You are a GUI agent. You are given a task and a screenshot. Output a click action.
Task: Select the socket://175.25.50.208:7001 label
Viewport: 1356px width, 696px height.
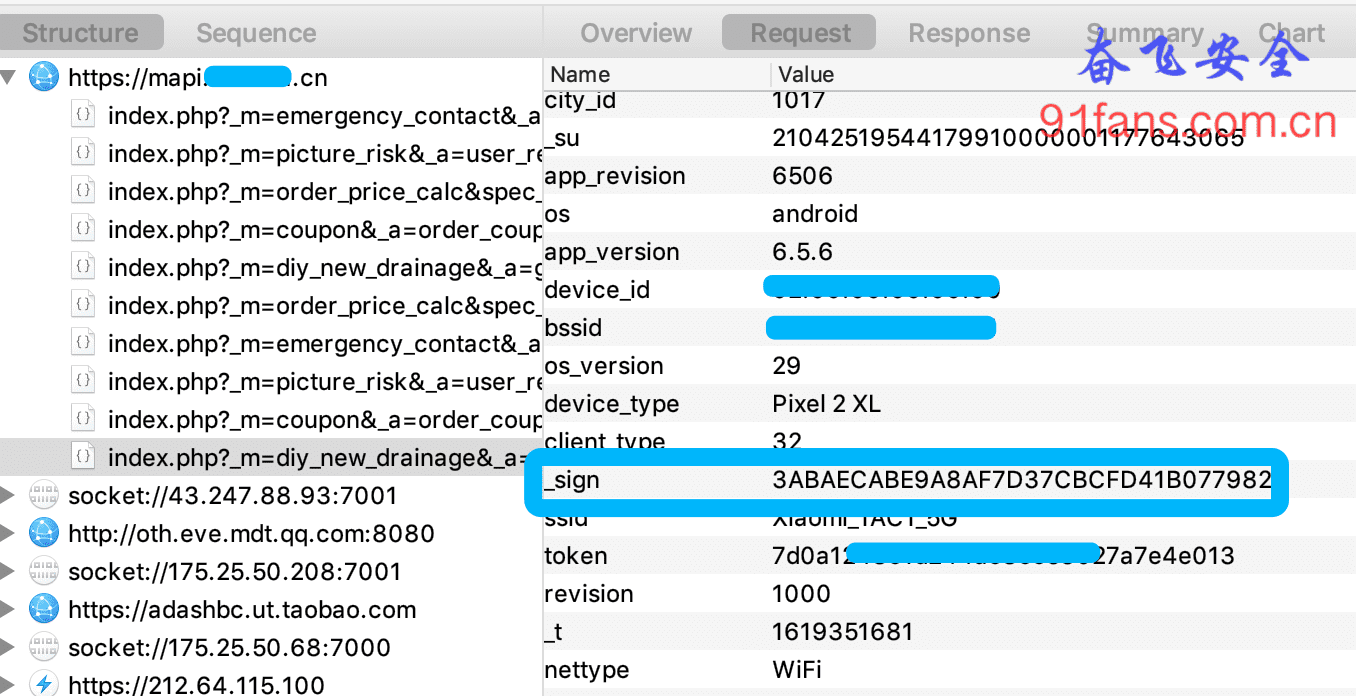point(234,571)
